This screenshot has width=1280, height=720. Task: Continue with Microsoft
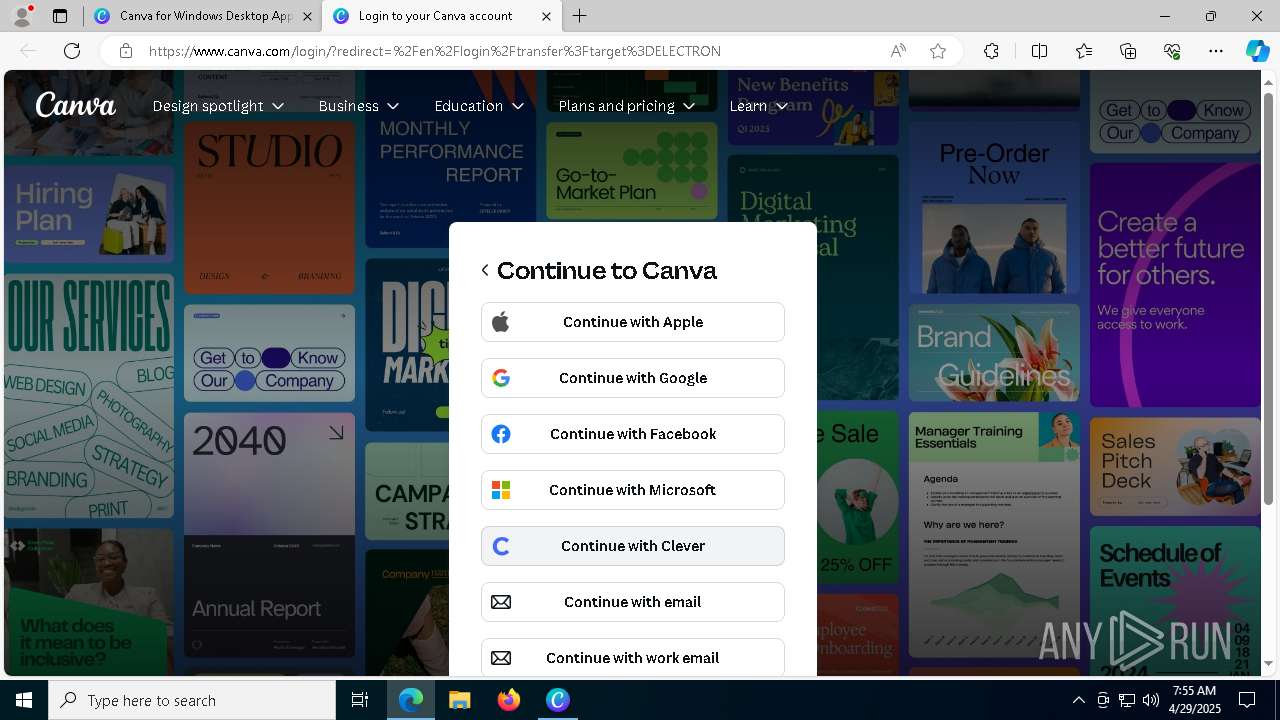point(633,490)
